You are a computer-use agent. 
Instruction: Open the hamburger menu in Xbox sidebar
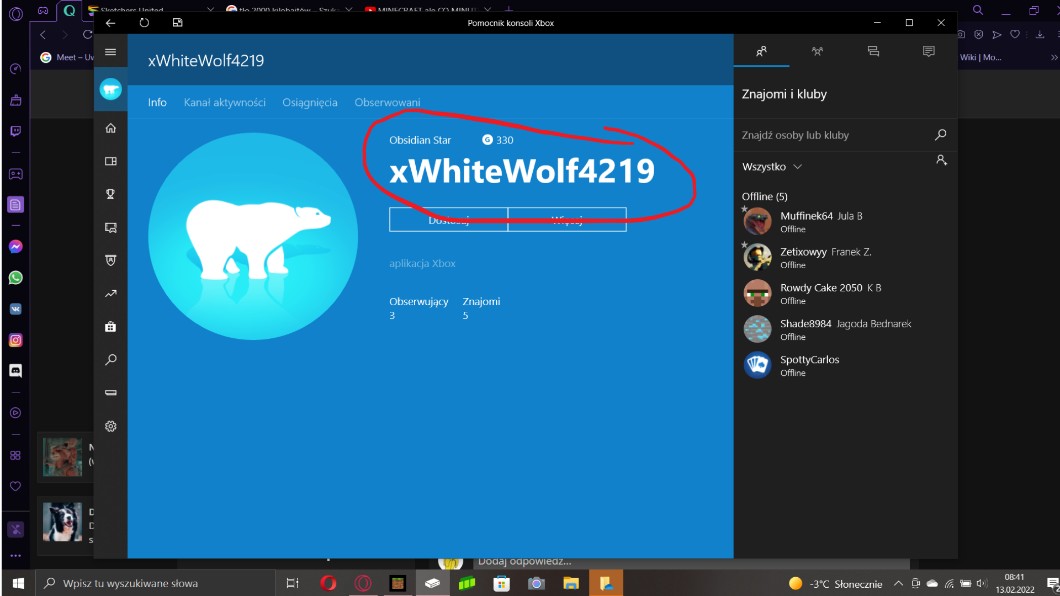pos(110,52)
